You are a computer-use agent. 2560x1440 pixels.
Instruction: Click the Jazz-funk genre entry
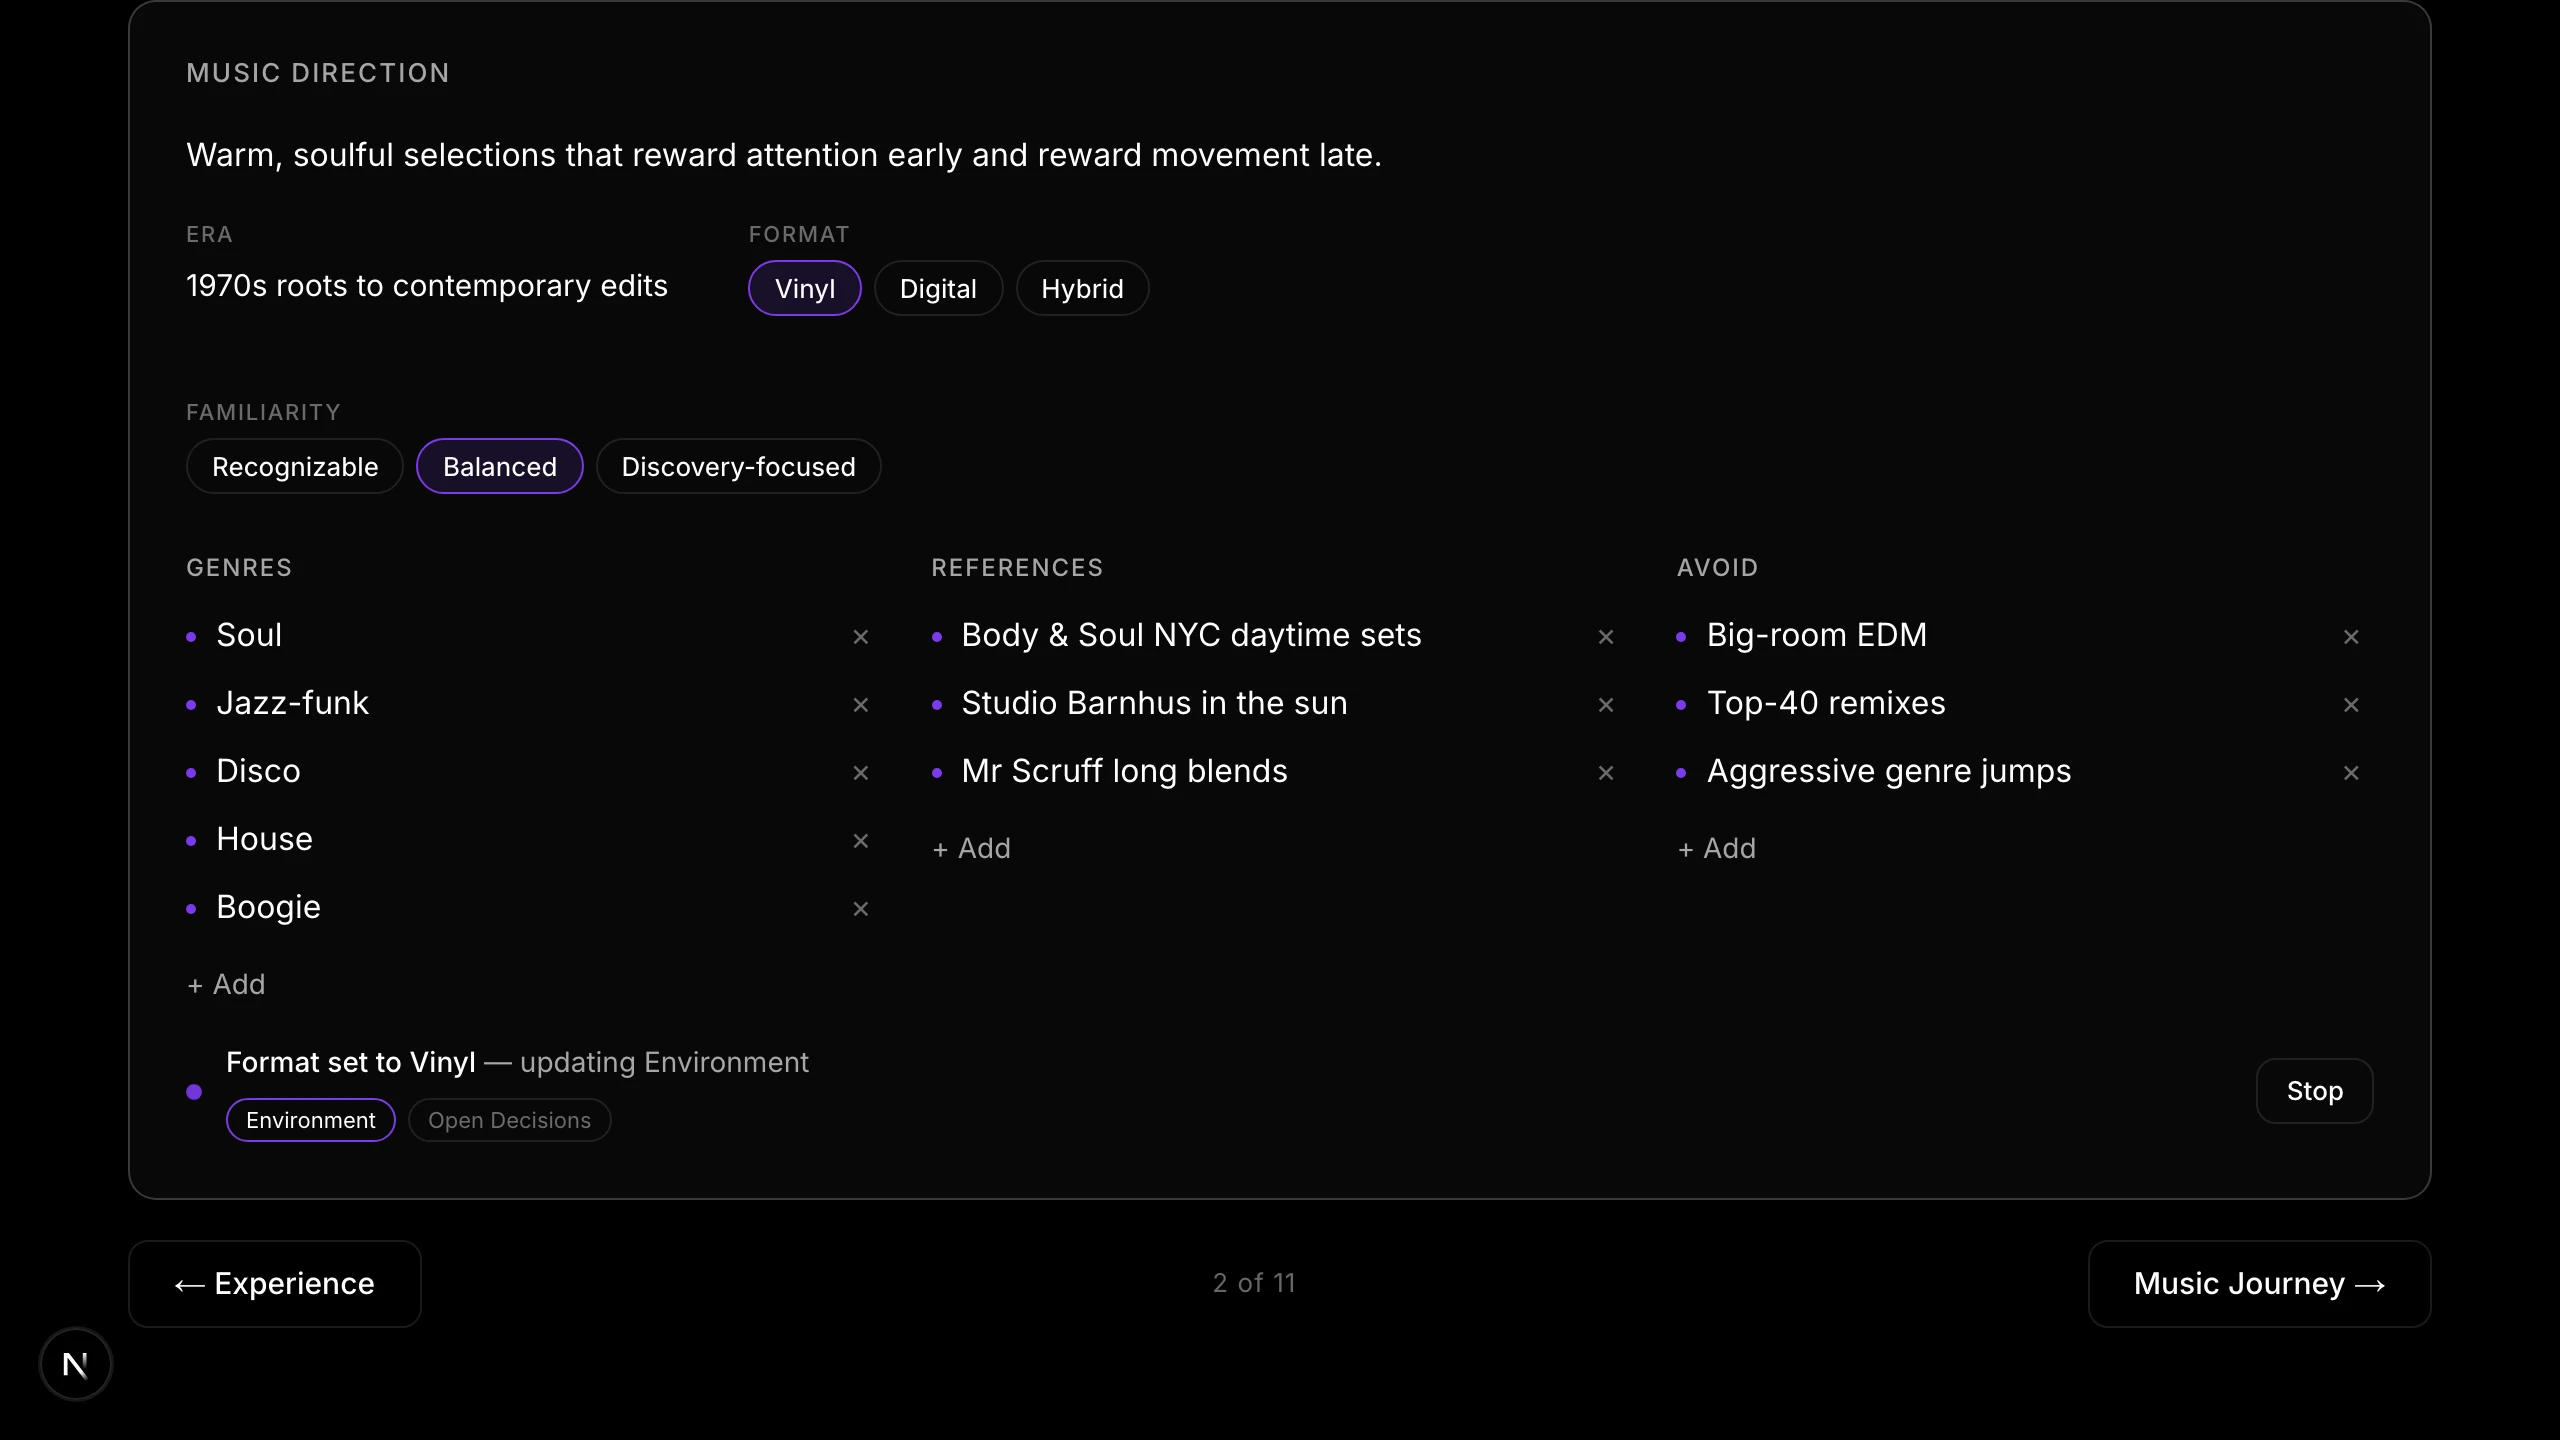tap(292, 703)
